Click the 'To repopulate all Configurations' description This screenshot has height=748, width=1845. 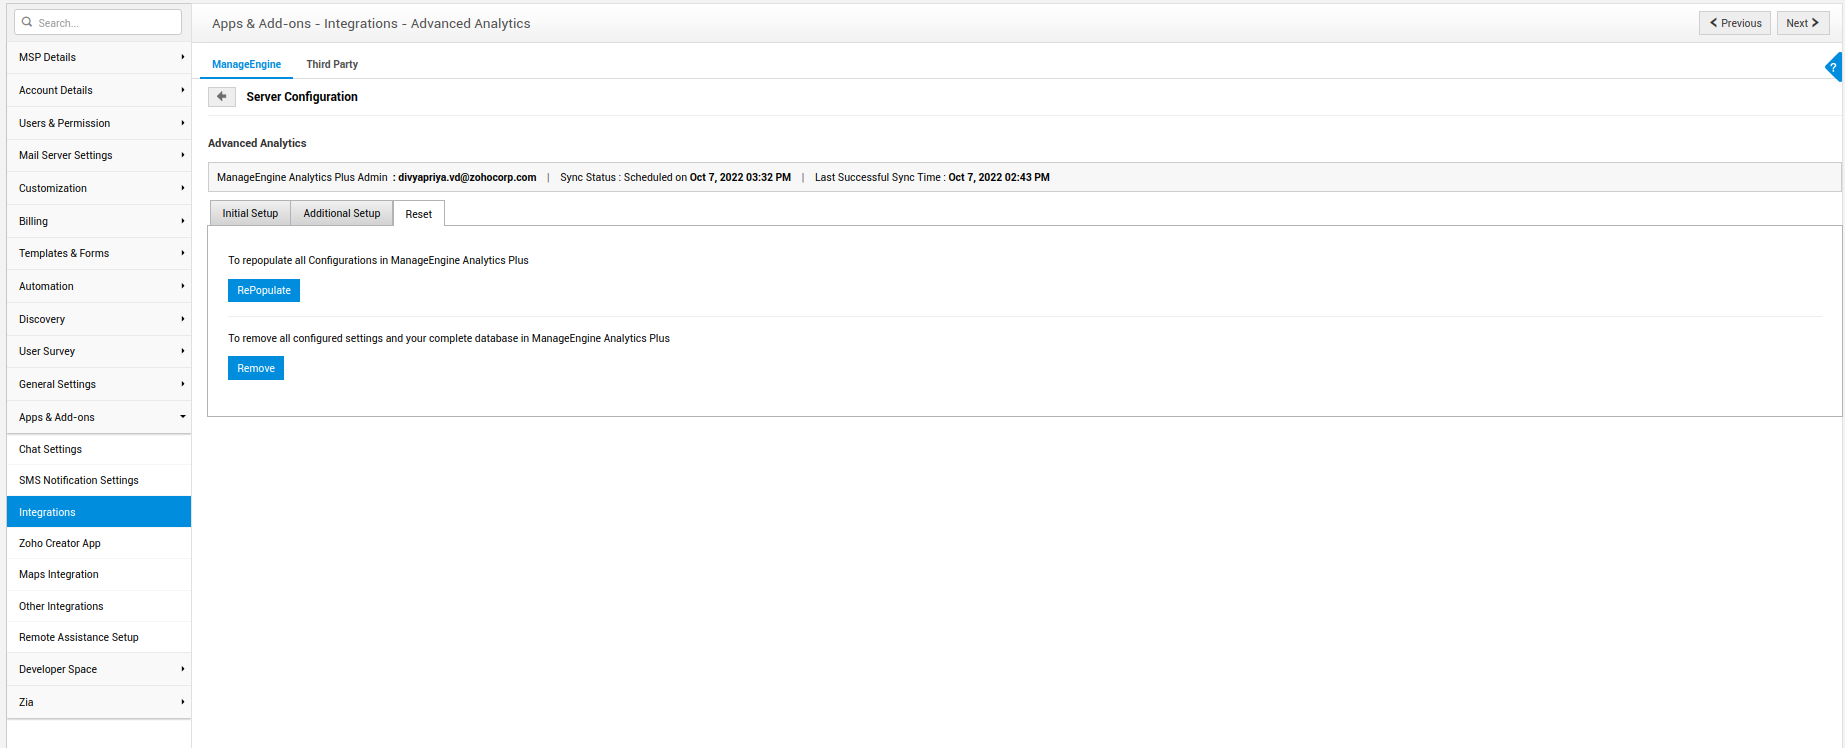tap(378, 260)
